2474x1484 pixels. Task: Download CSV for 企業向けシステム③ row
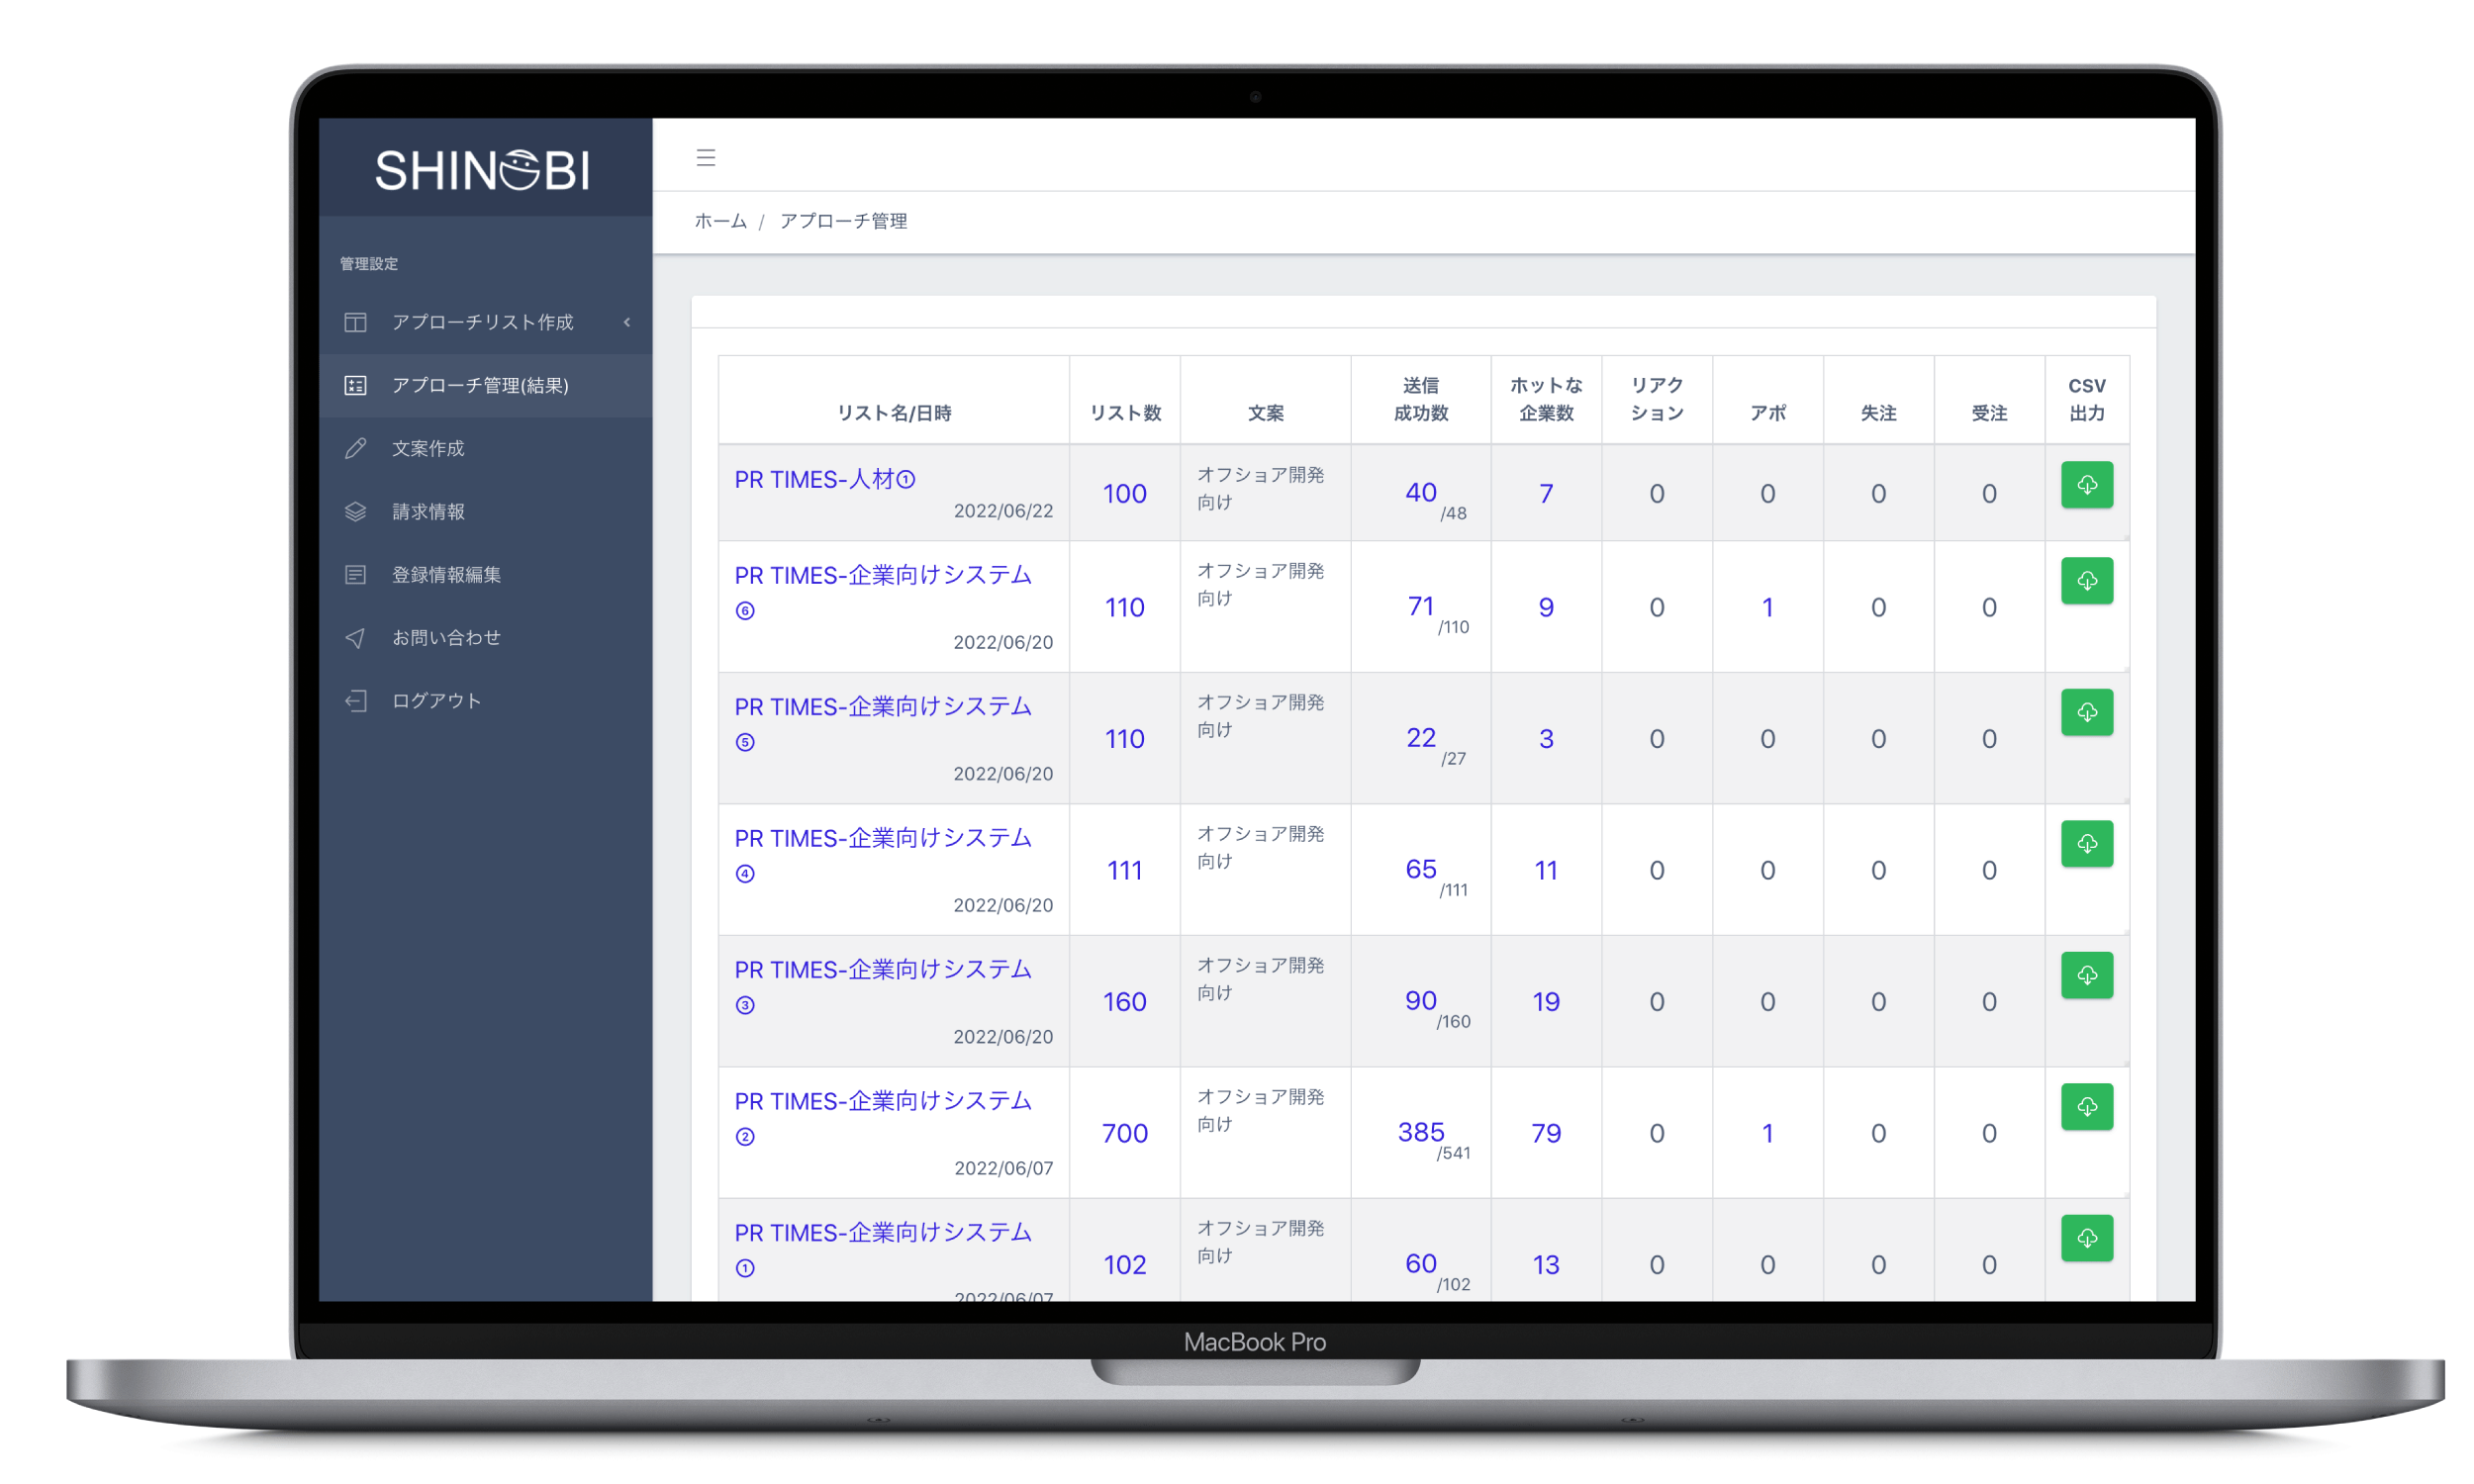tap(2085, 975)
